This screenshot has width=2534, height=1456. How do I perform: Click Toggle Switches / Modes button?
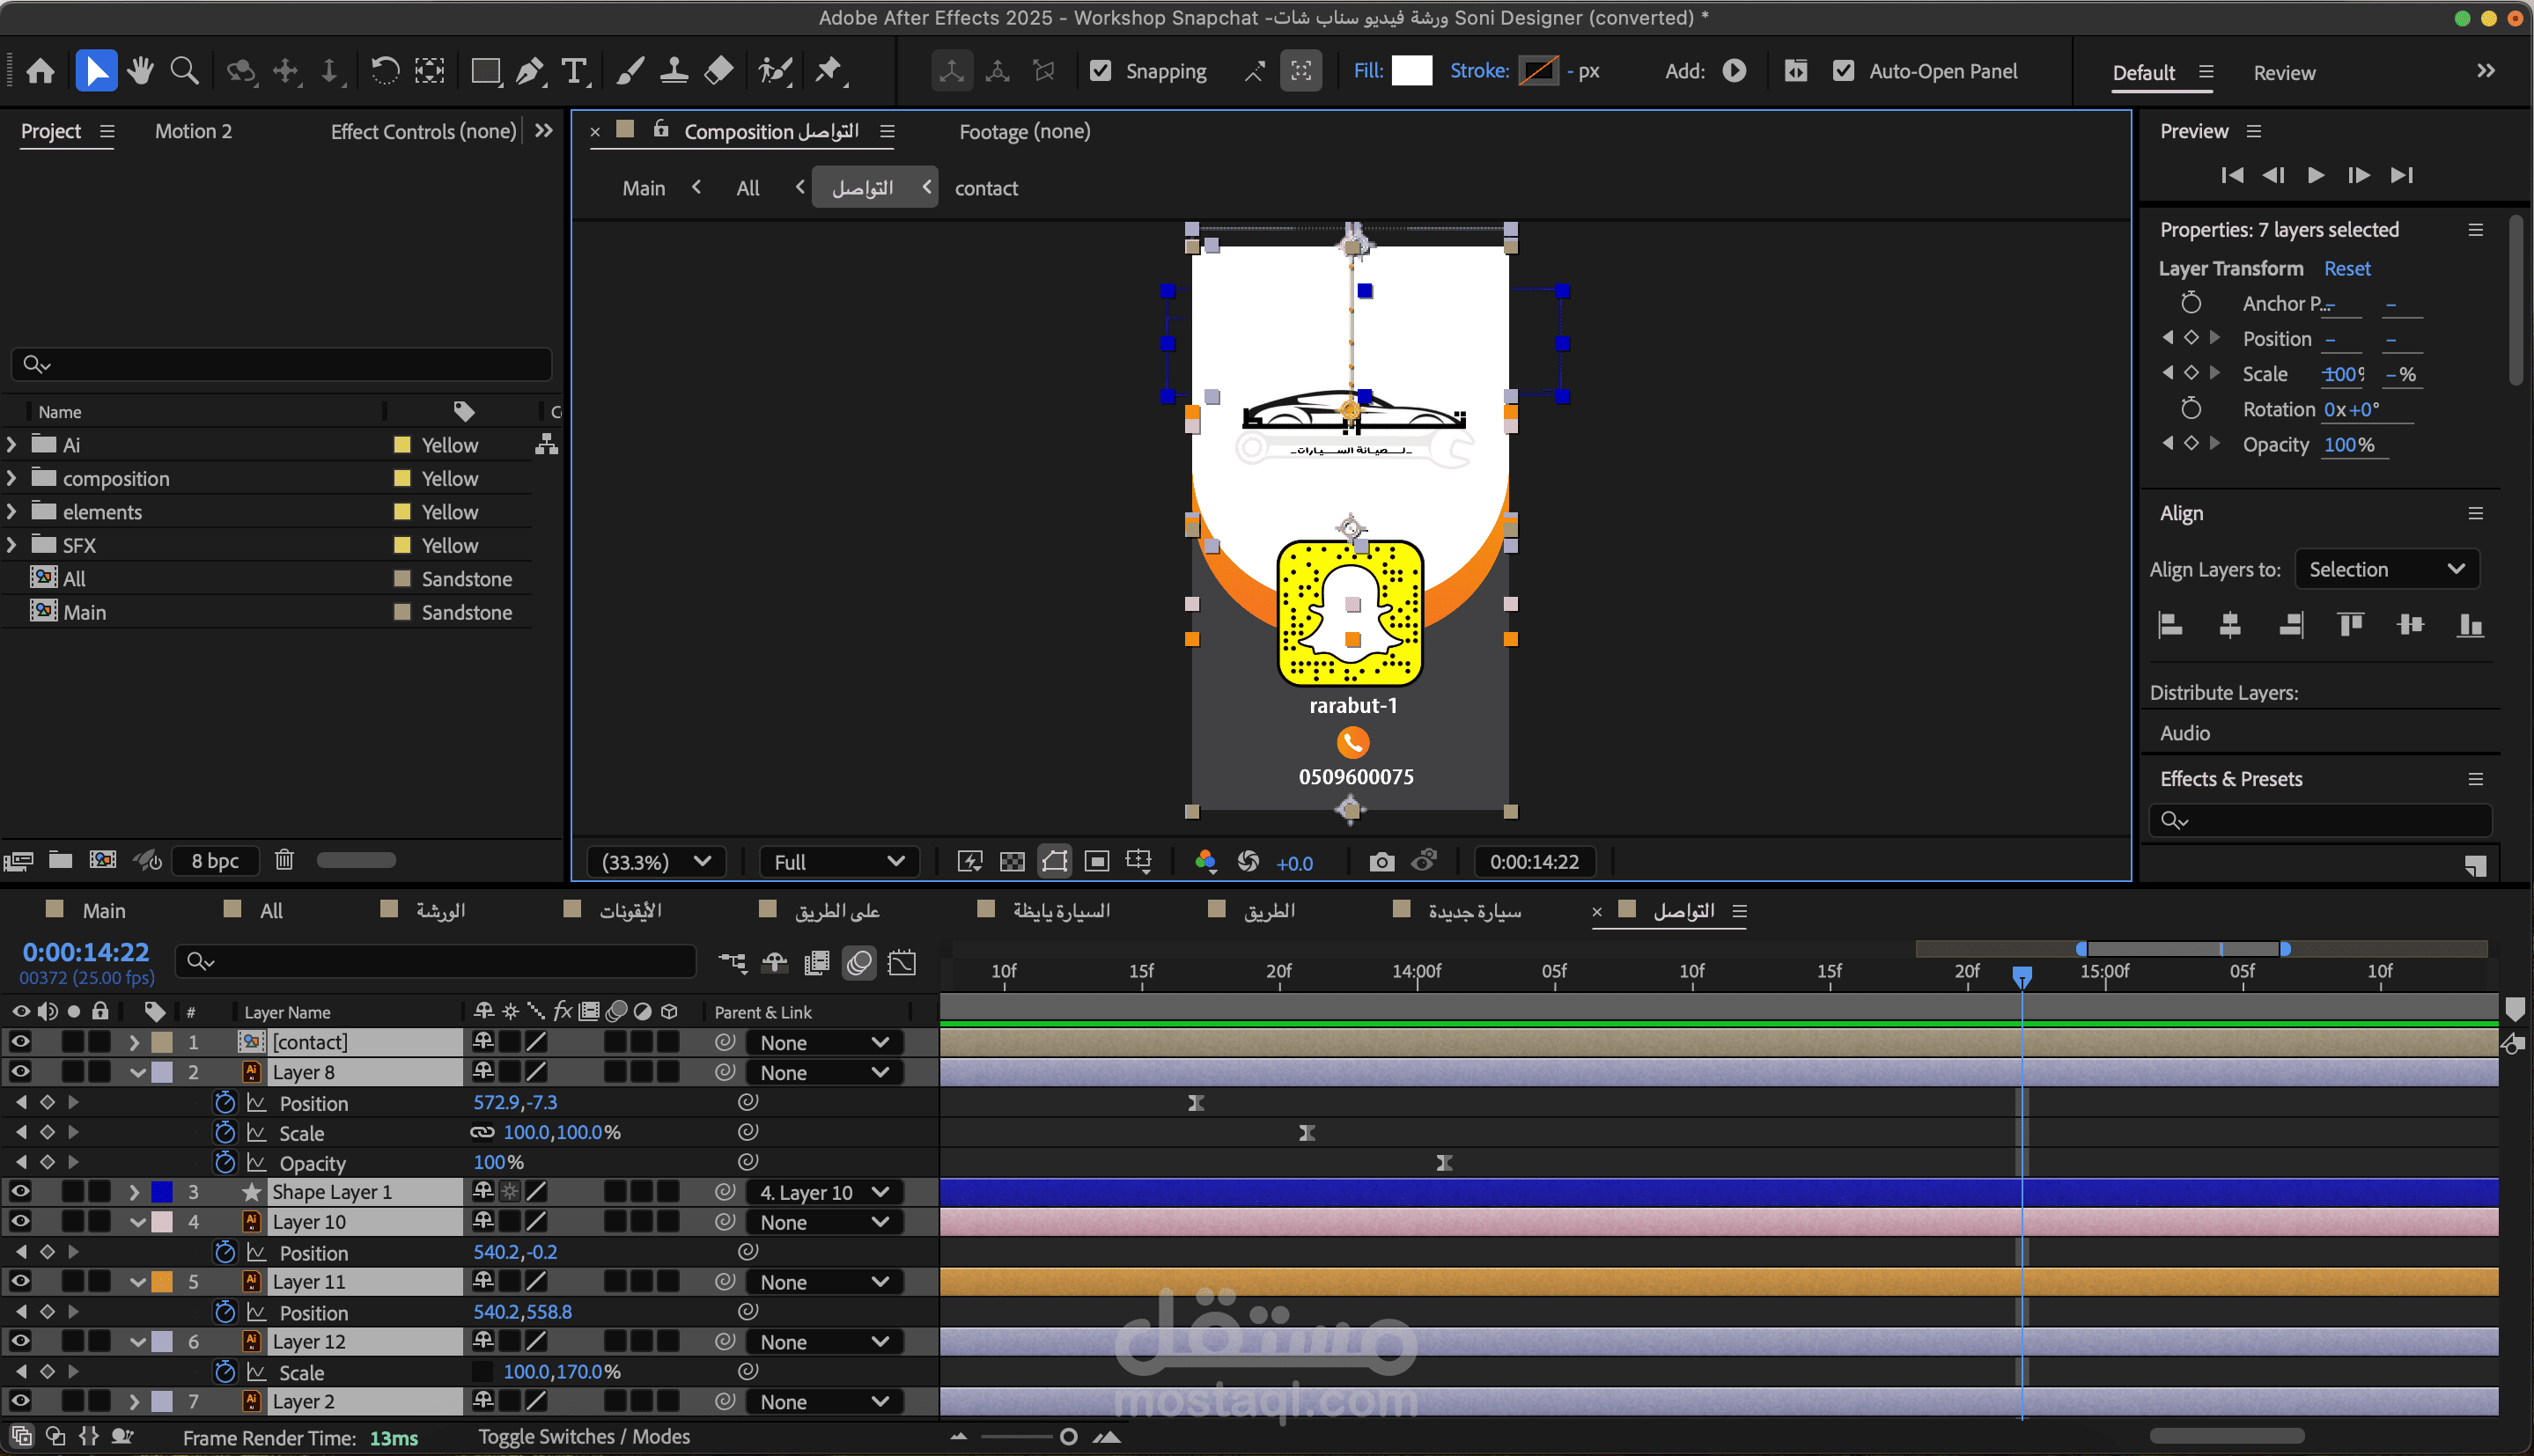(x=584, y=1437)
